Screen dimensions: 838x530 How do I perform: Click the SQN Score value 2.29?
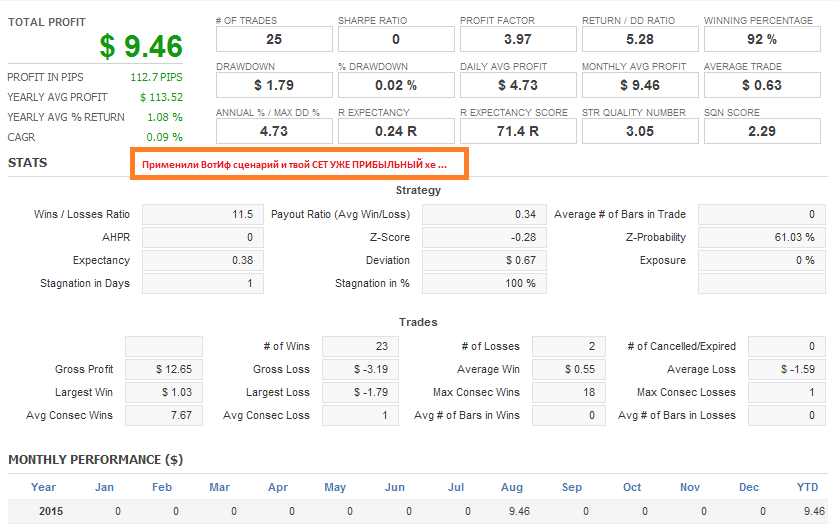762,131
